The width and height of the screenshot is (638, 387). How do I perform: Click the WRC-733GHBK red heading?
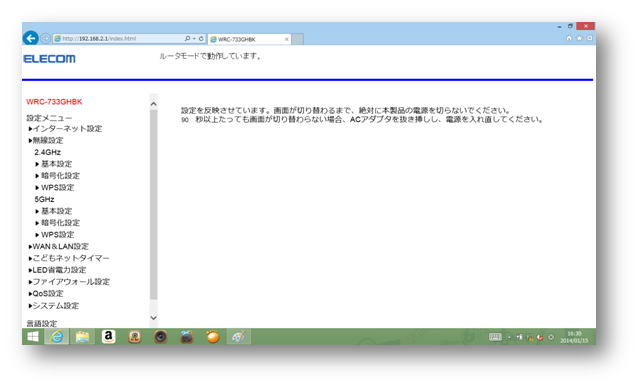[x=54, y=102]
